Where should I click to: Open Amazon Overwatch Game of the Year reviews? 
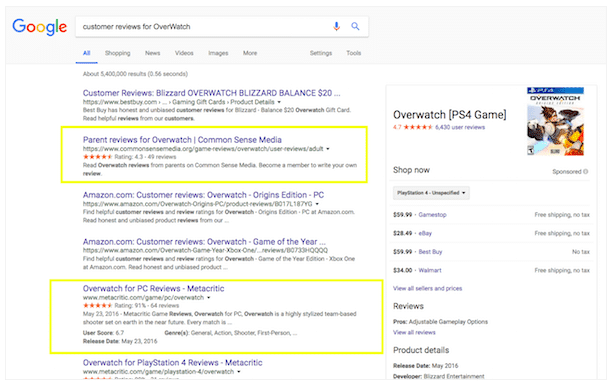click(x=204, y=242)
